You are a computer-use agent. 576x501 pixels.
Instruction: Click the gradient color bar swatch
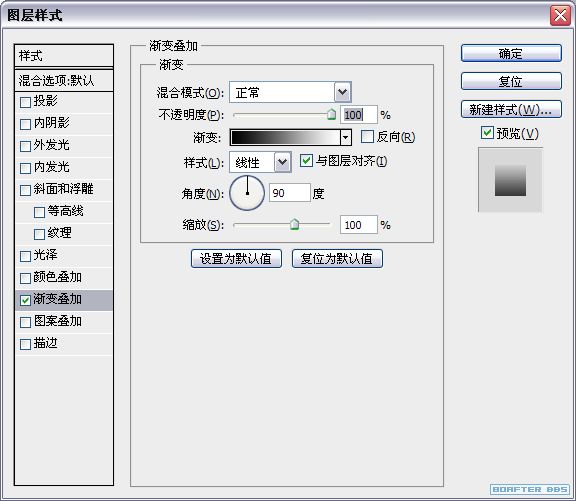(x=285, y=138)
